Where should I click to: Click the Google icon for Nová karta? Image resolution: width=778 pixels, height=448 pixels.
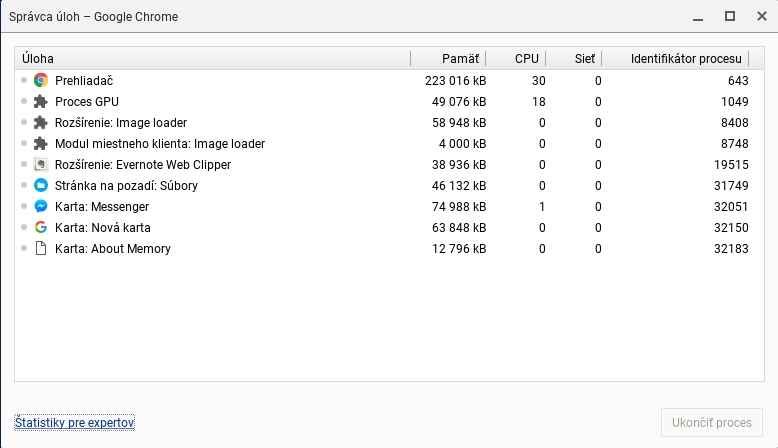(41, 228)
